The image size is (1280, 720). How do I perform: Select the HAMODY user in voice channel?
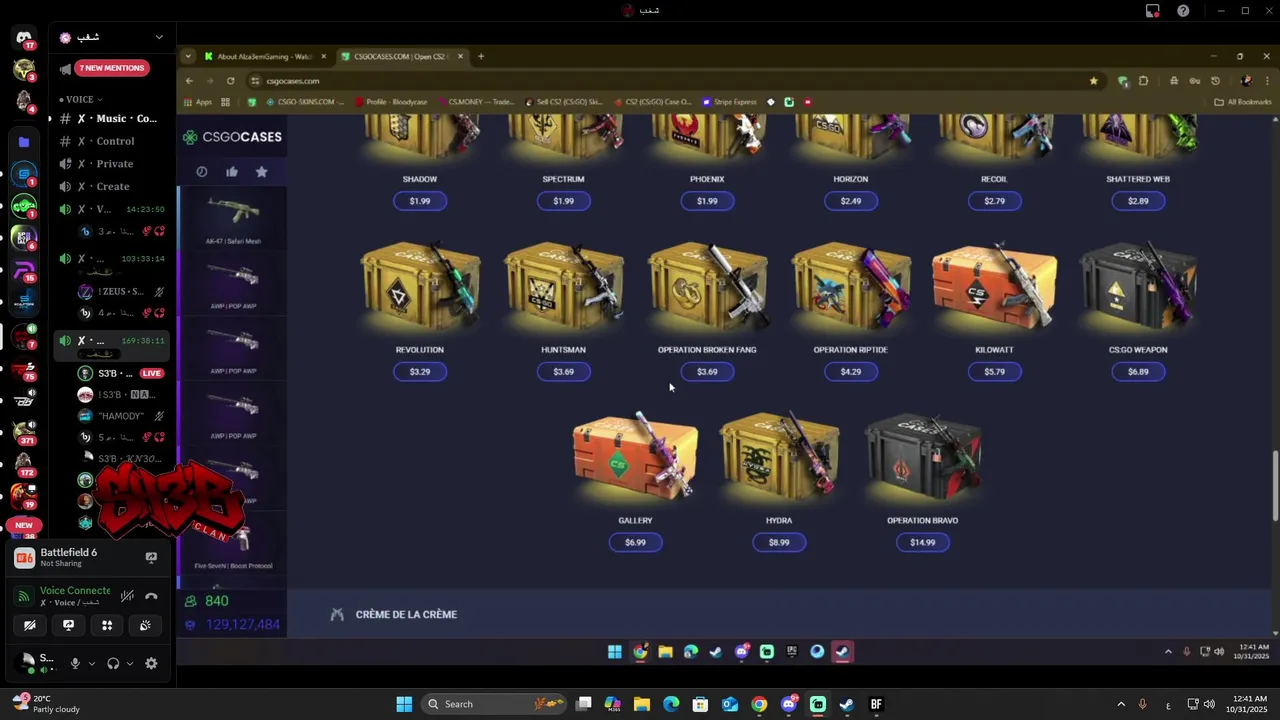tap(120, 416)
